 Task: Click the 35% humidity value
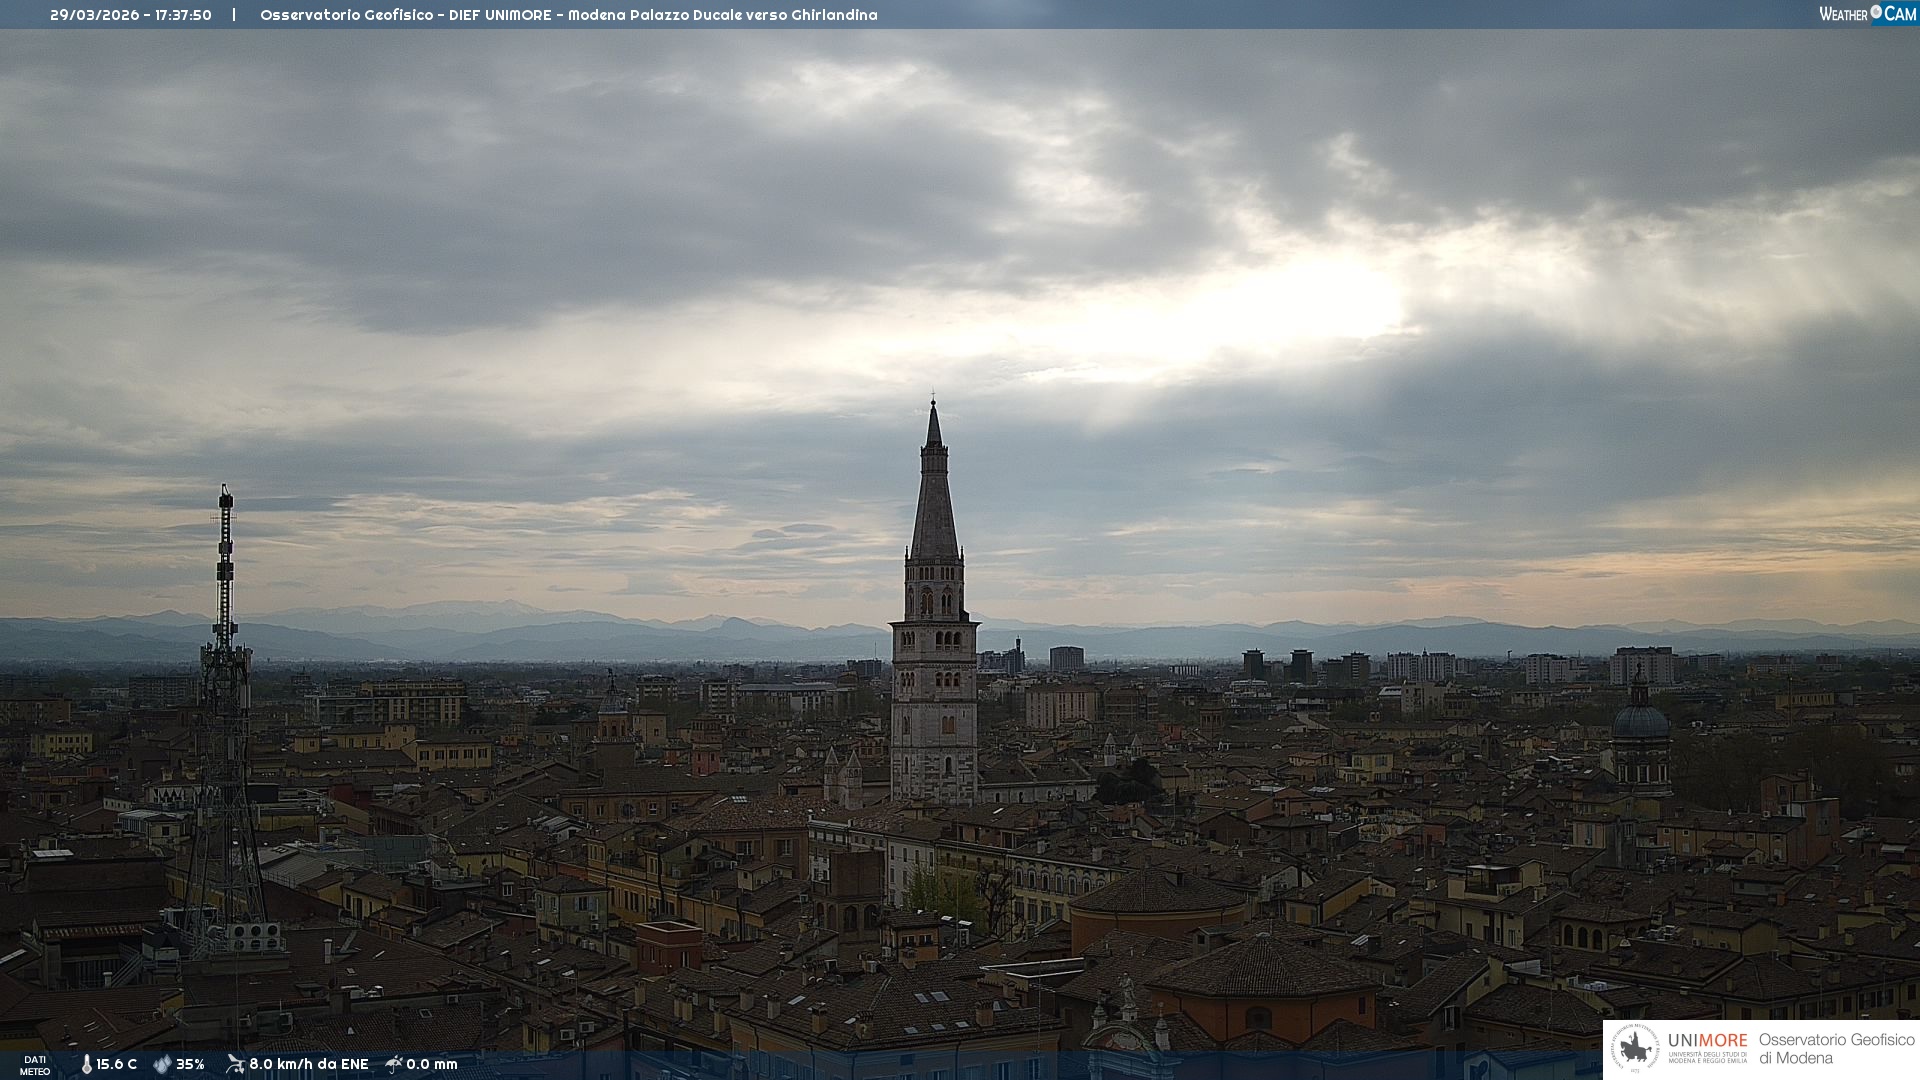coord(190,1064)
